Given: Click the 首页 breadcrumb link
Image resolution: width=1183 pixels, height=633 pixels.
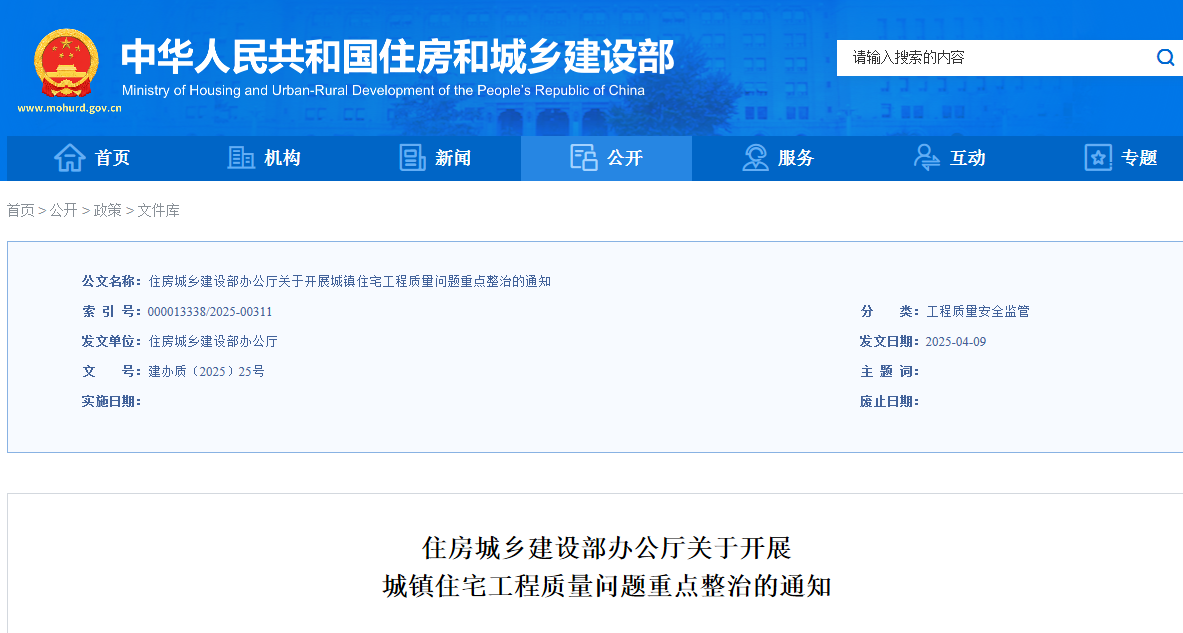Looking at the screenshot, I should (21, 210).
